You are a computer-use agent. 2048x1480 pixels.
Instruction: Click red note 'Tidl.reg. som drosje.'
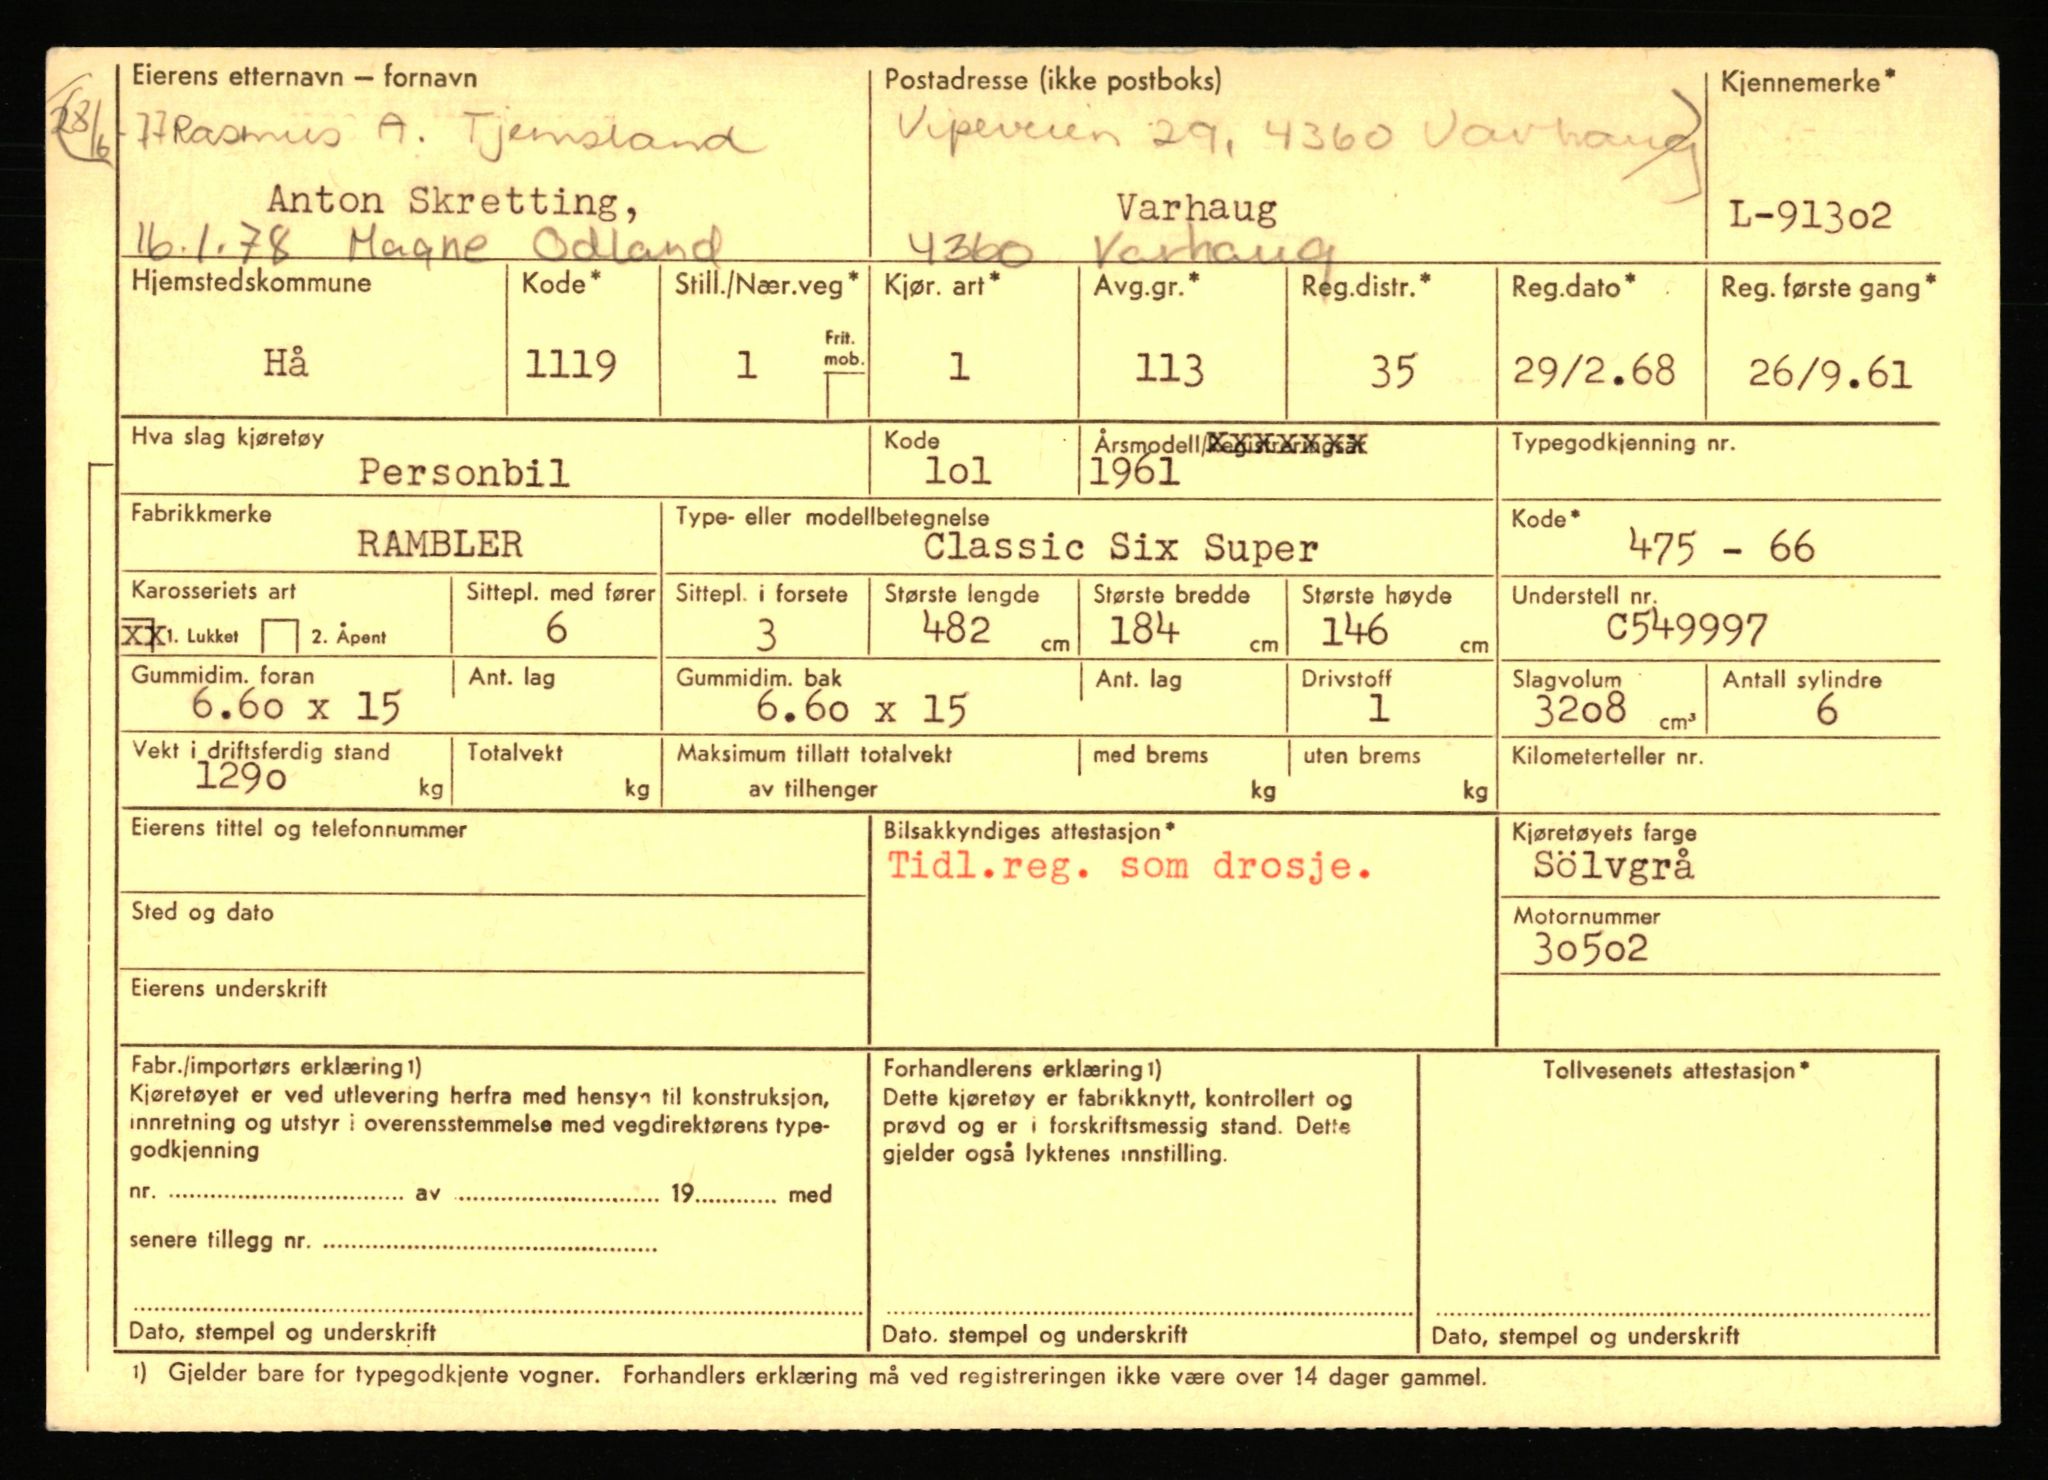[x=1129, y=866]
